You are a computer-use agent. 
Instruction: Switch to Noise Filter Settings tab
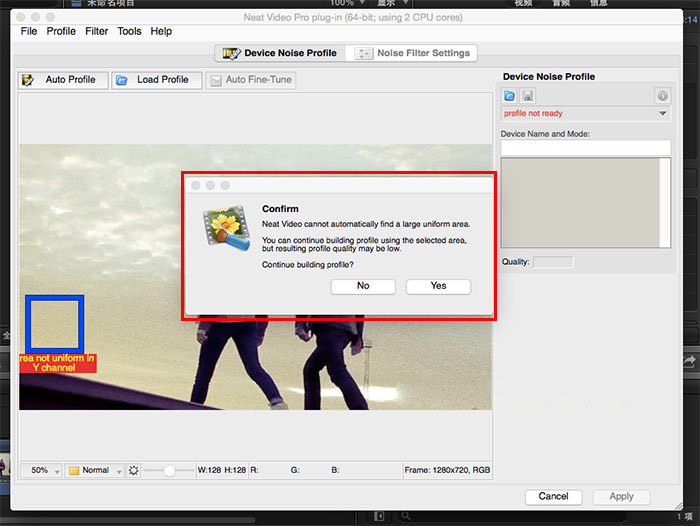(x=412, y=53)
